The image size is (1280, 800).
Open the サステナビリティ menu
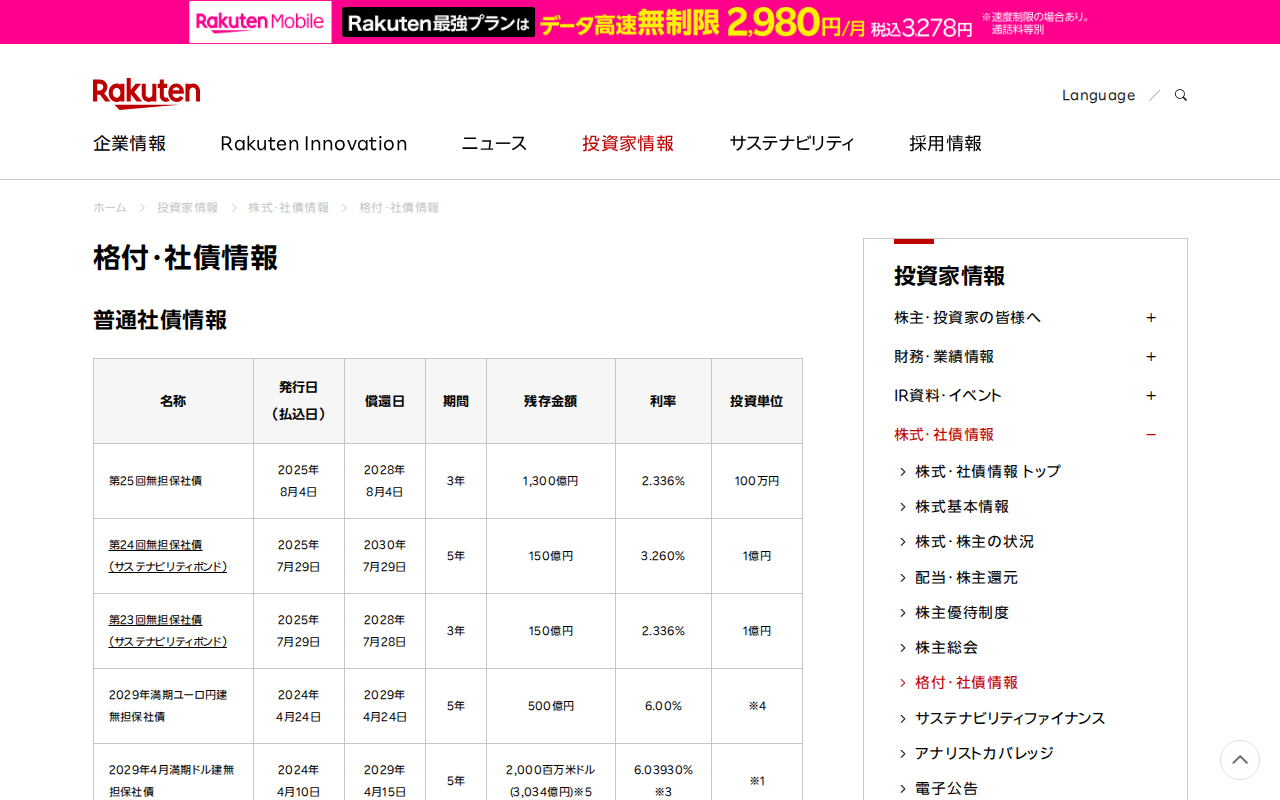[791, 143]
